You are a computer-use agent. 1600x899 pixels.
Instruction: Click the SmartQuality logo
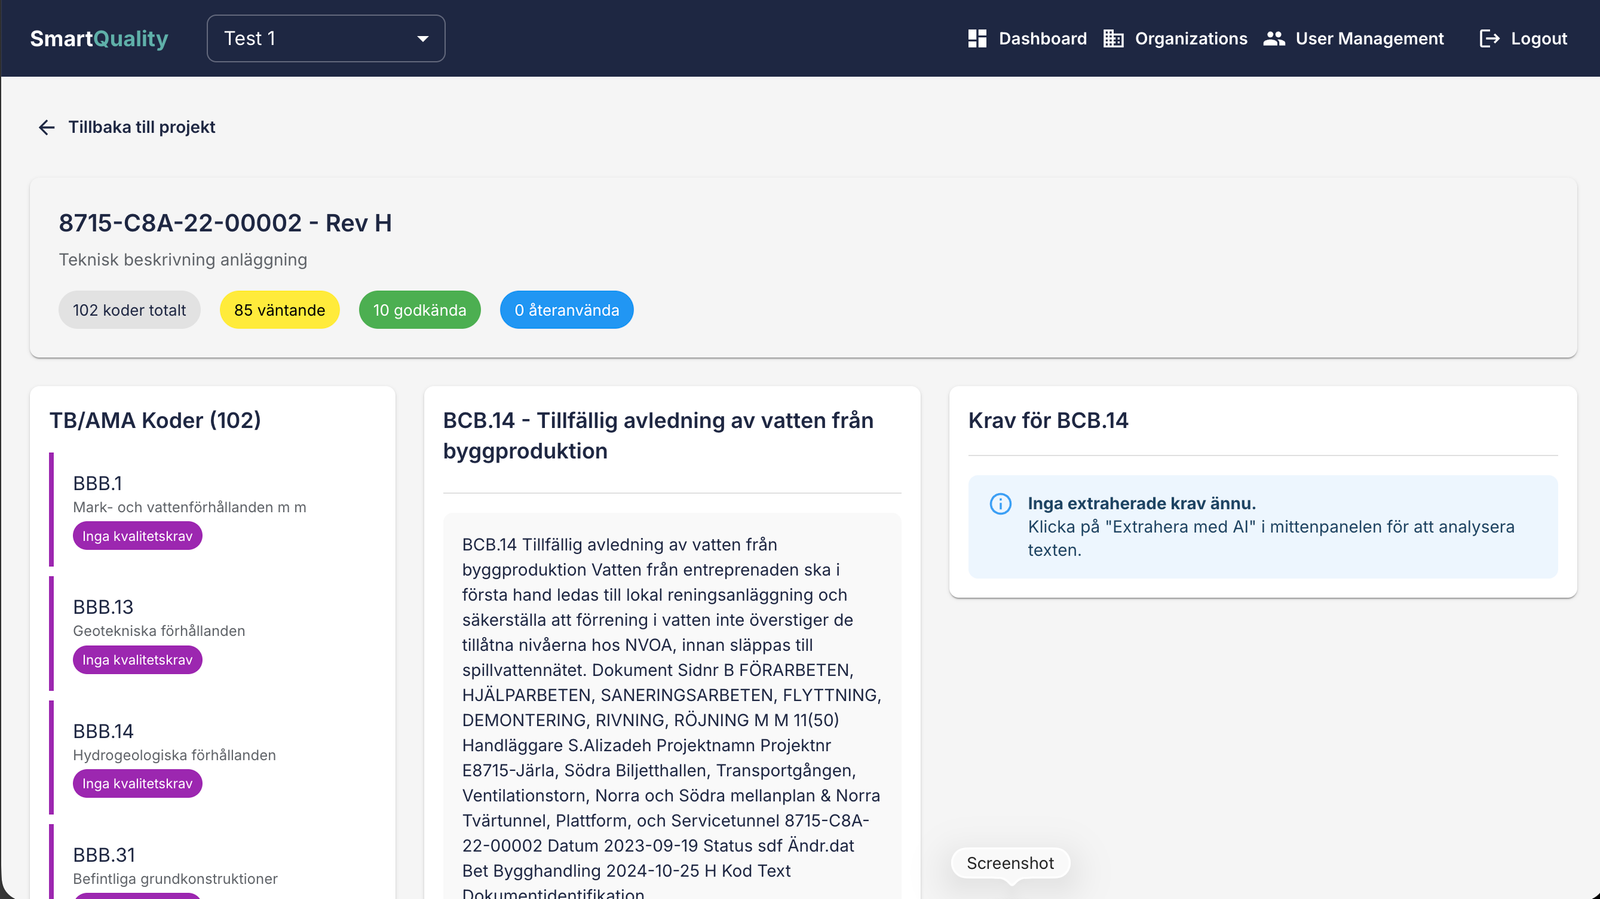tap(99, 38)
